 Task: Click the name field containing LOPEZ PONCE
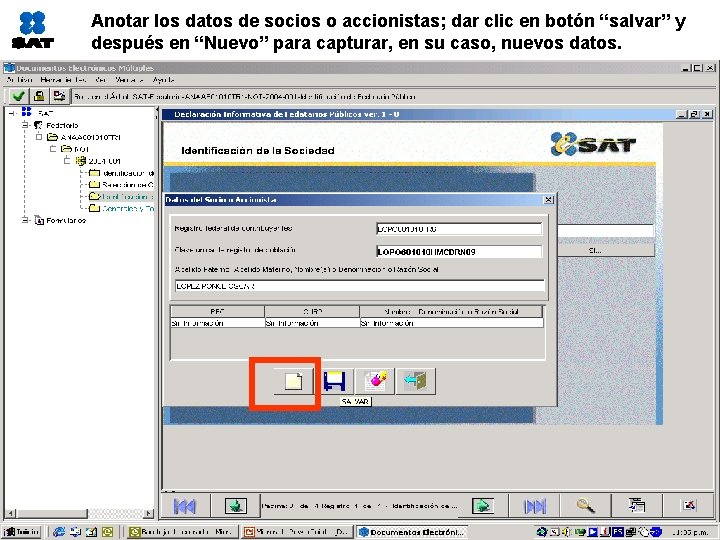coord(360,286)
